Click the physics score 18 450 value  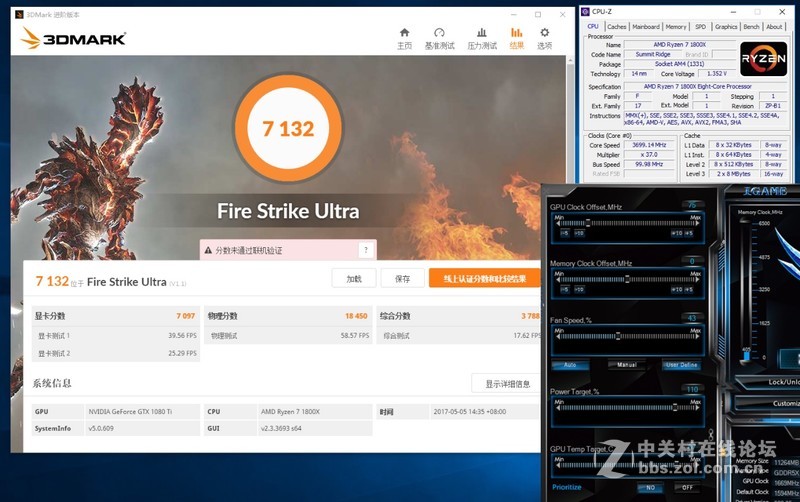point(356,316)
